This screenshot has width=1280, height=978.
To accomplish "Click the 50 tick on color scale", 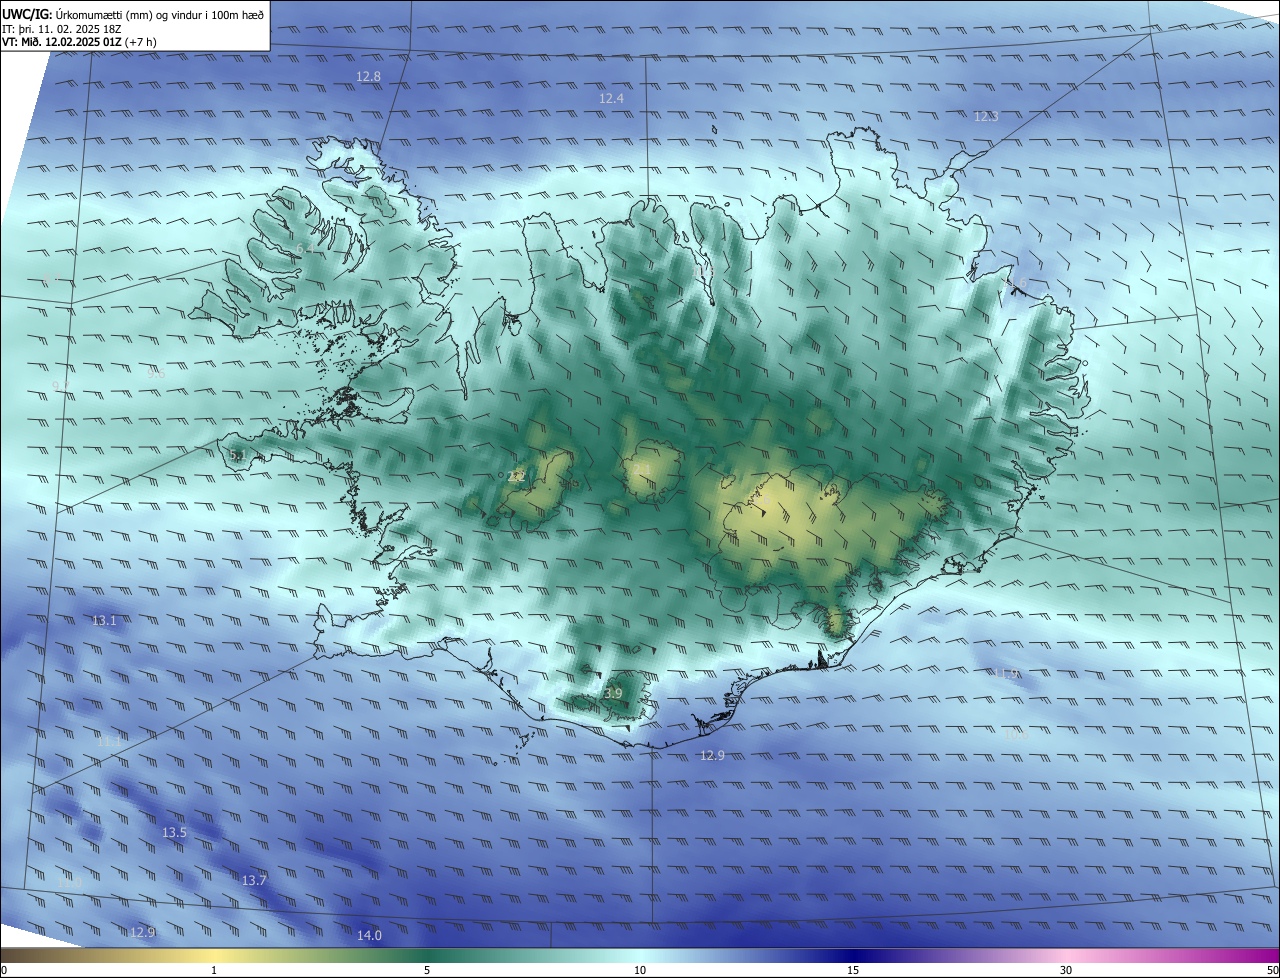I will pyautogui.click(x=1273, y=970).
